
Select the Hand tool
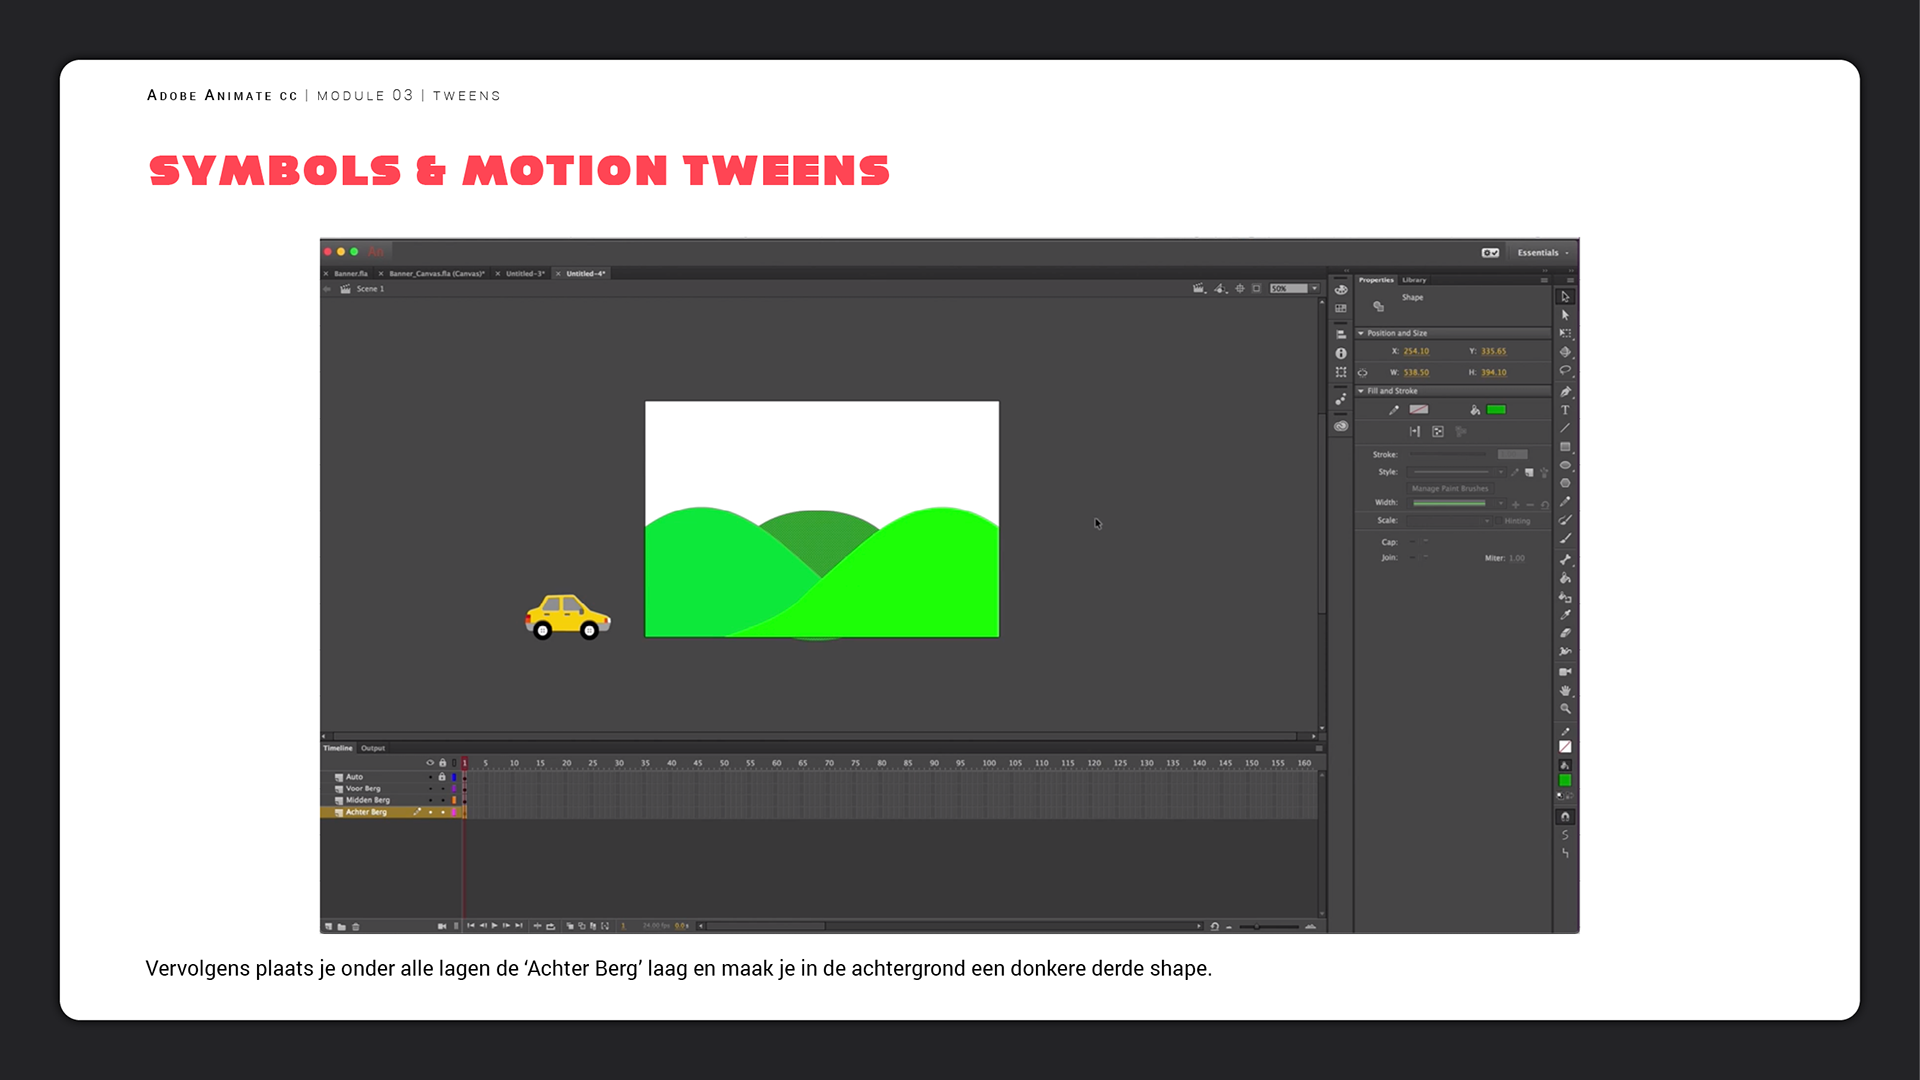[x=1565, y=690]
